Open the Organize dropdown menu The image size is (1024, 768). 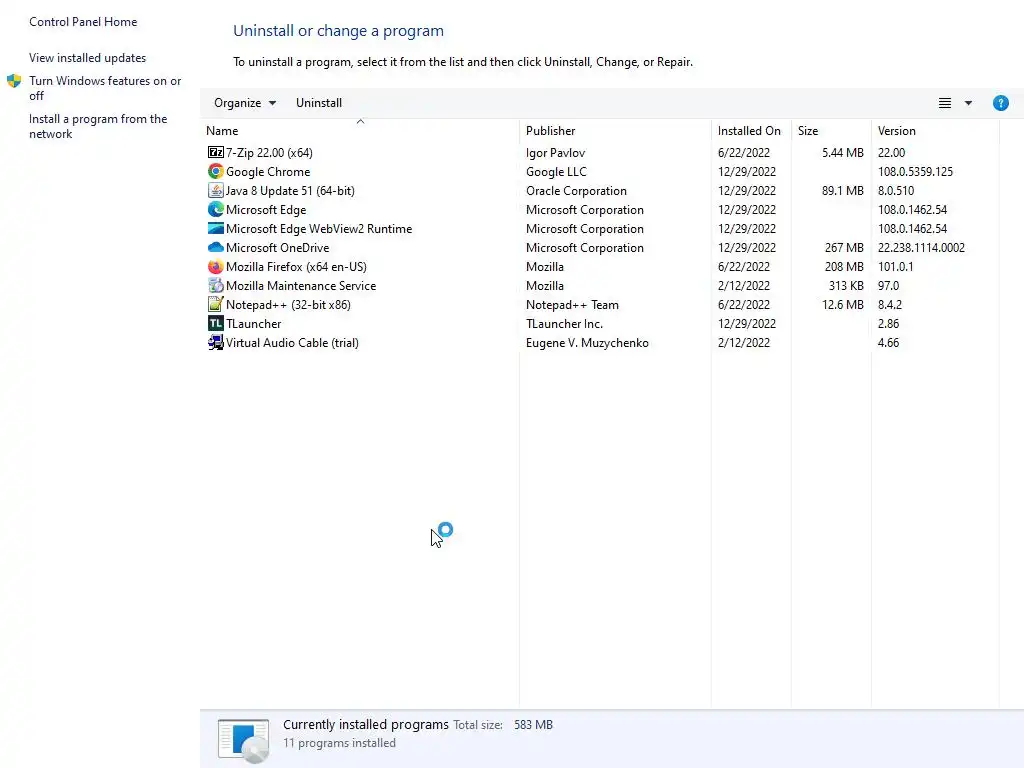coord(245,103)
